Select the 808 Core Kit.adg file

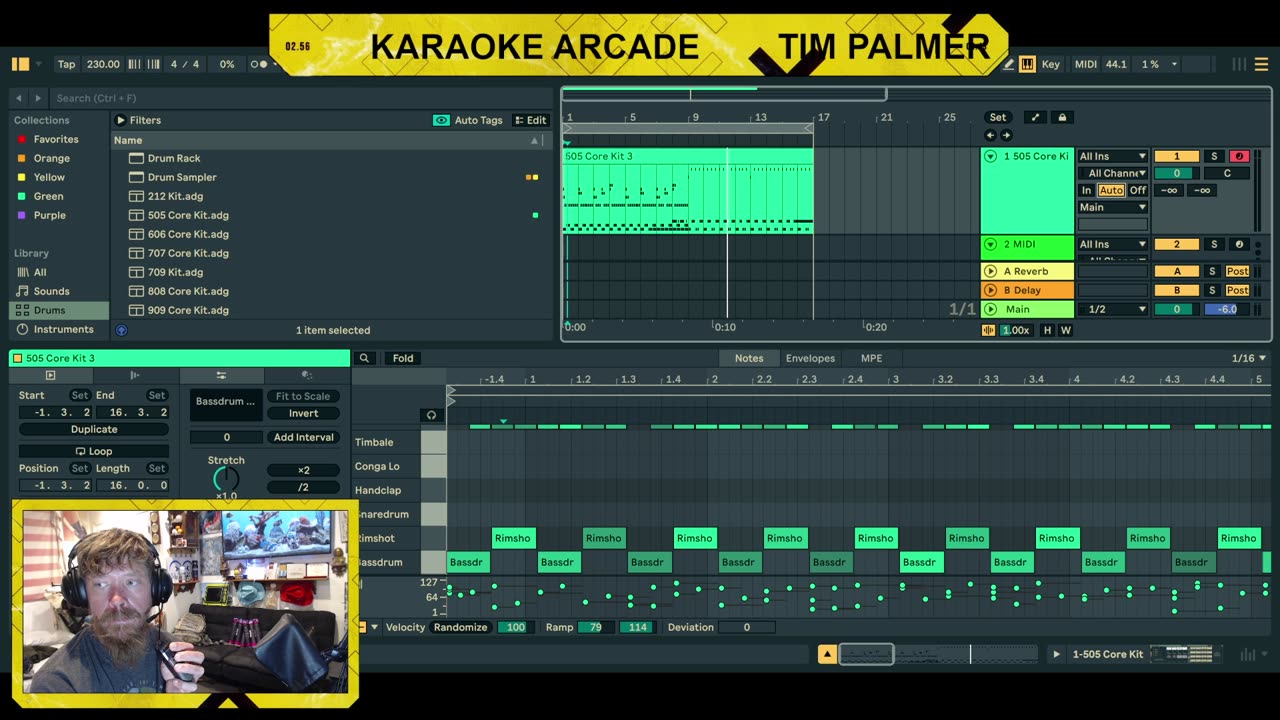coord(188,291)
